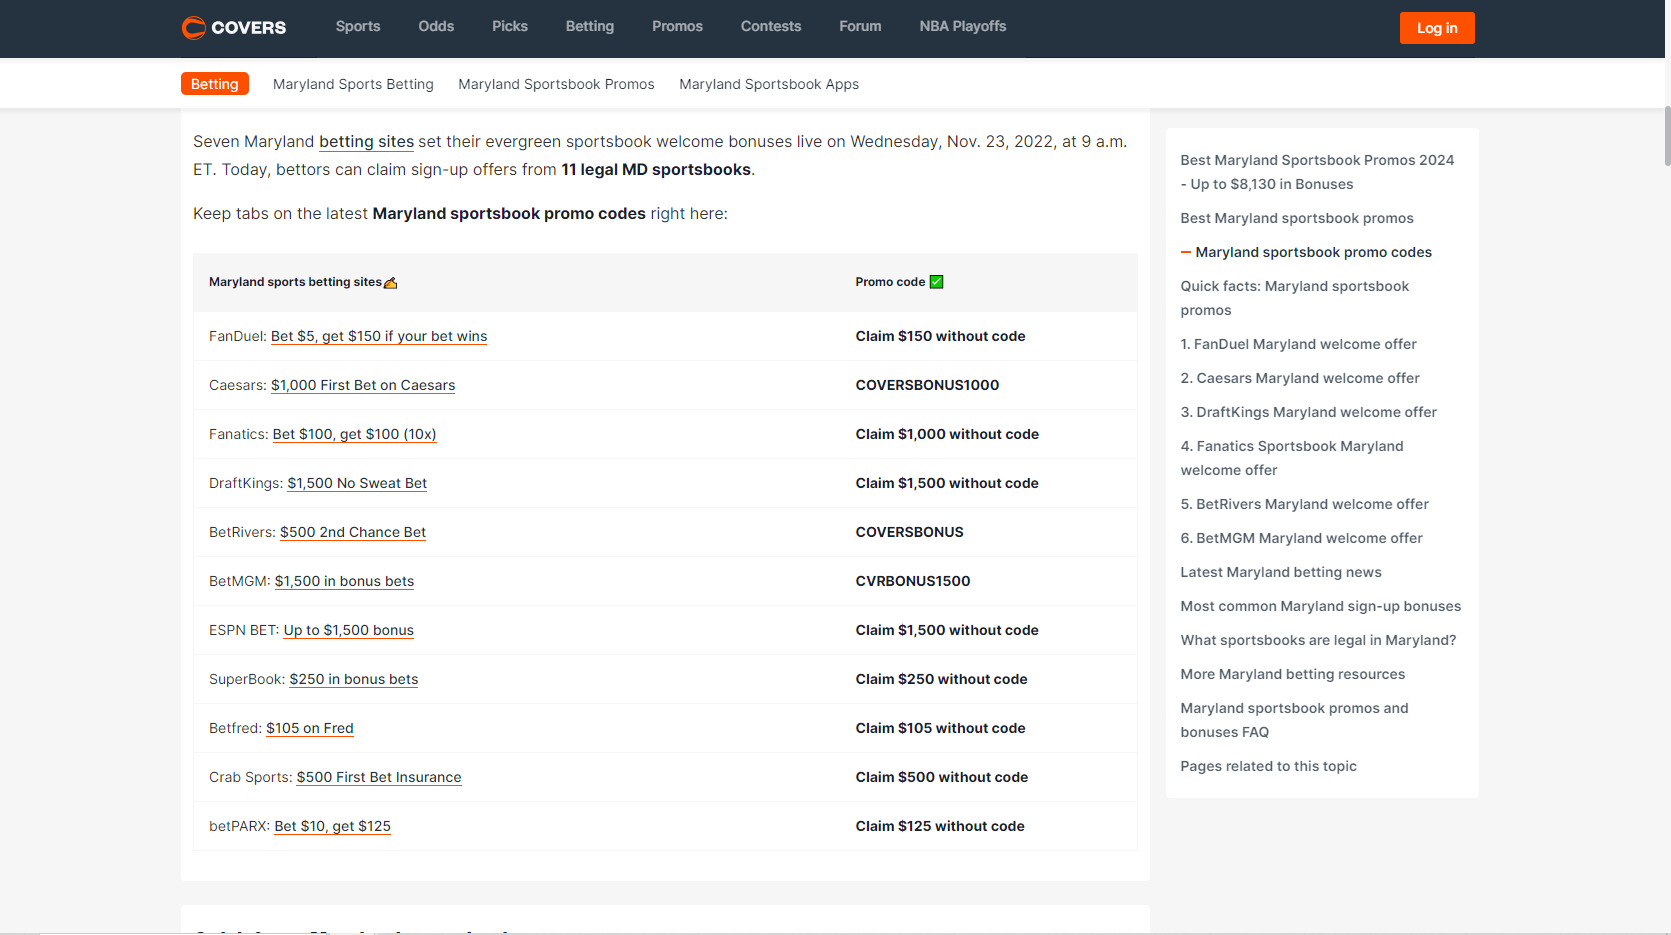
Task: Open betPARX Bet $10, get $125 link
Action: [x=333, y=826]
